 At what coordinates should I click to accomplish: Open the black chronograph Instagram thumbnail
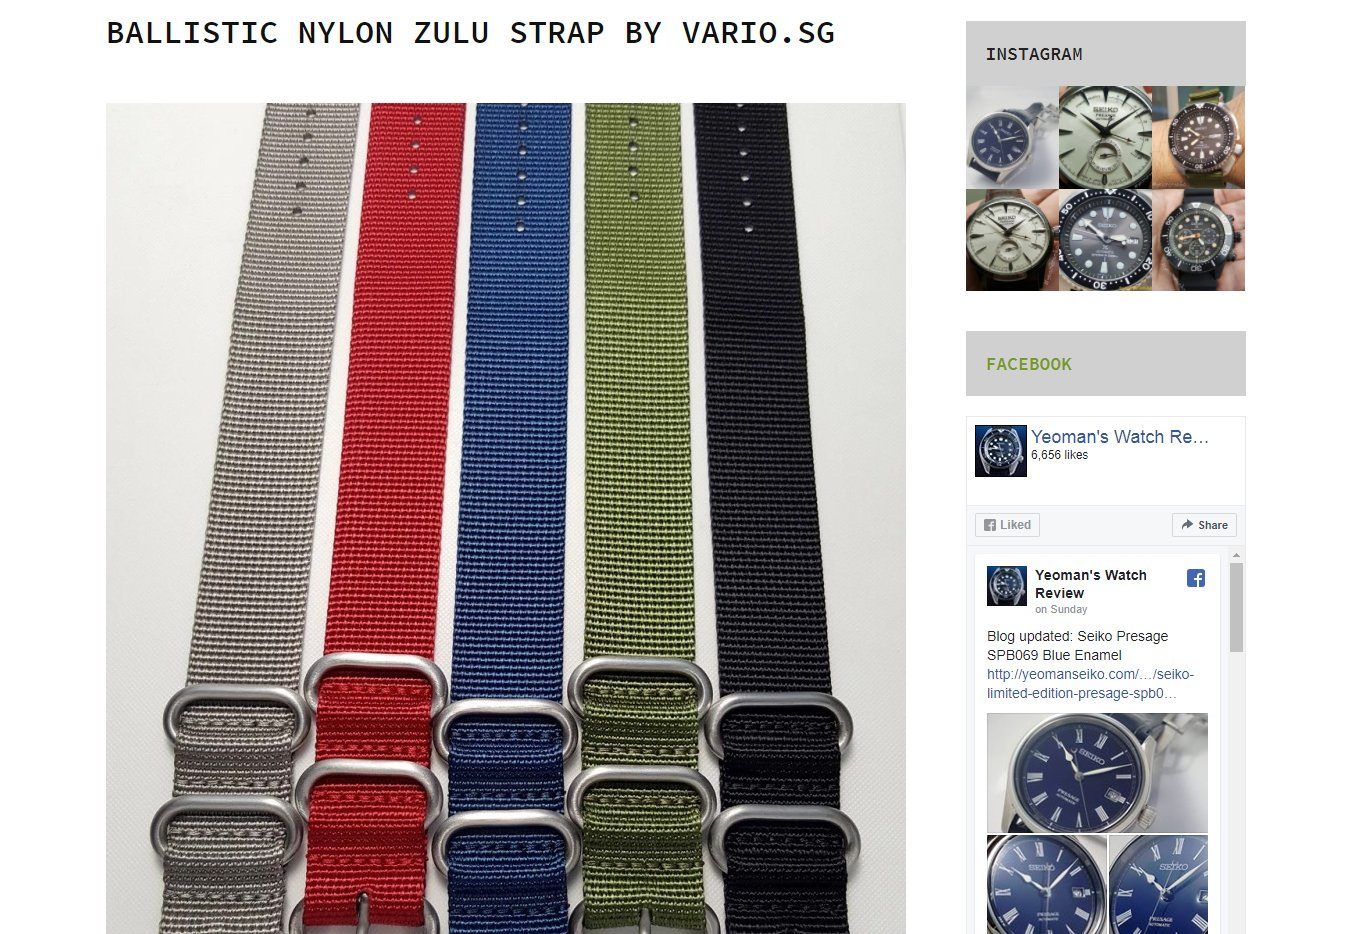click(x=1198, y=240)
